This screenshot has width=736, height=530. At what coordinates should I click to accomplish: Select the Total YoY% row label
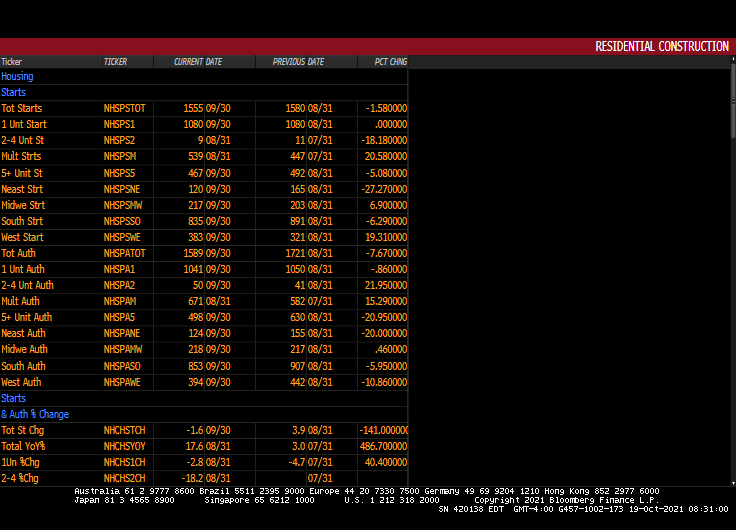click(24, 446)
